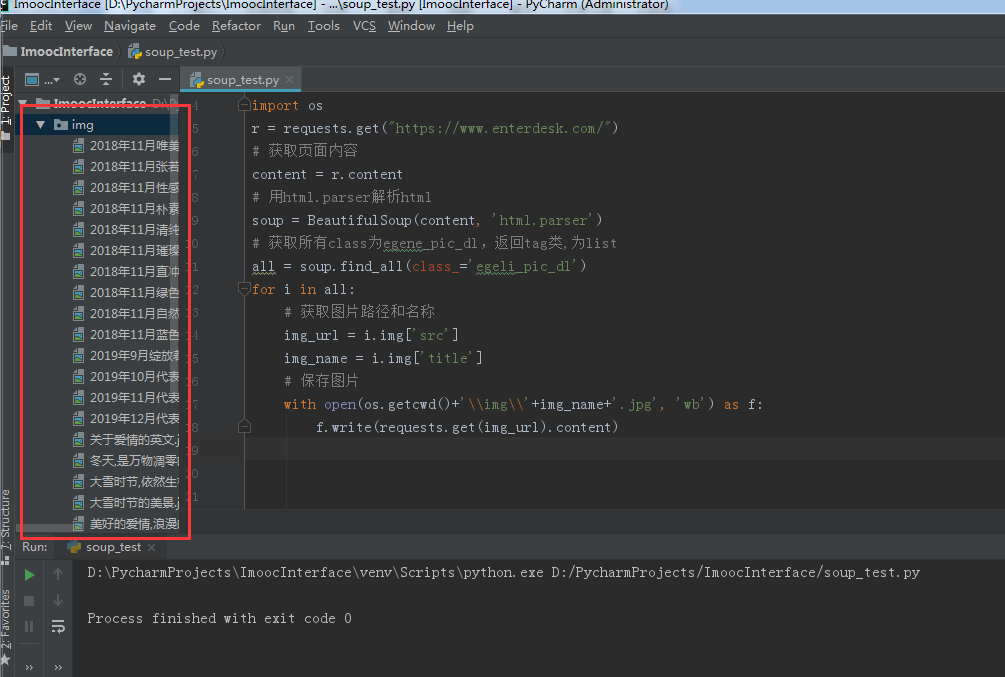Click the Collapse All icon in Project panel

click(106, 79)
